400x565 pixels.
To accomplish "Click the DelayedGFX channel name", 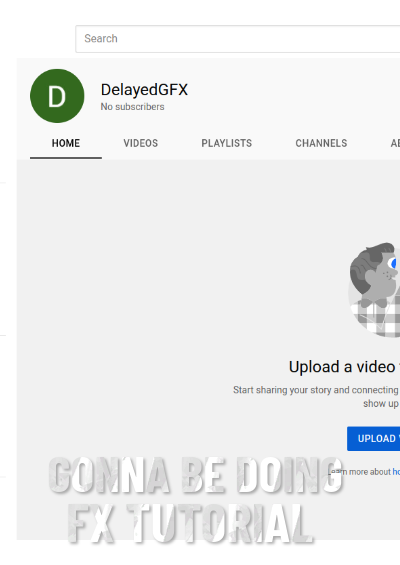I will click(x=144, y=90).
